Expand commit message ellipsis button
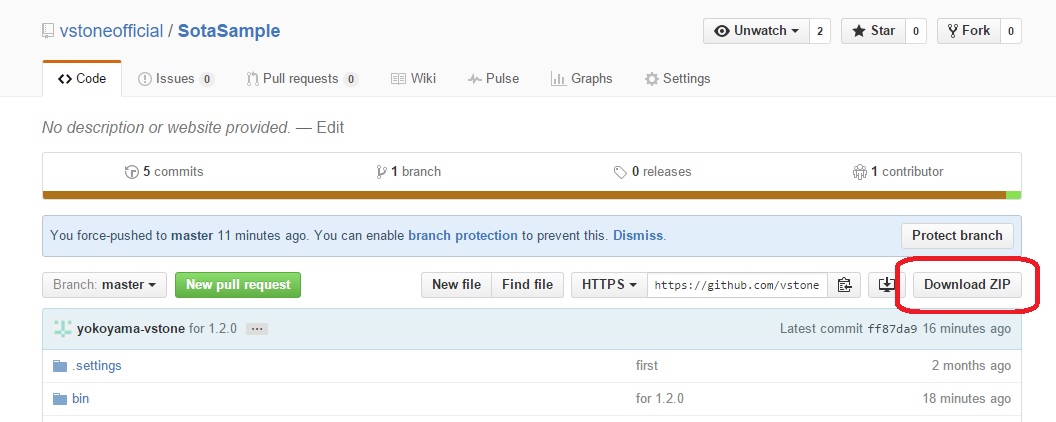Image resolution: width=1056 pixels, height=422 pixels. (257, 329)
